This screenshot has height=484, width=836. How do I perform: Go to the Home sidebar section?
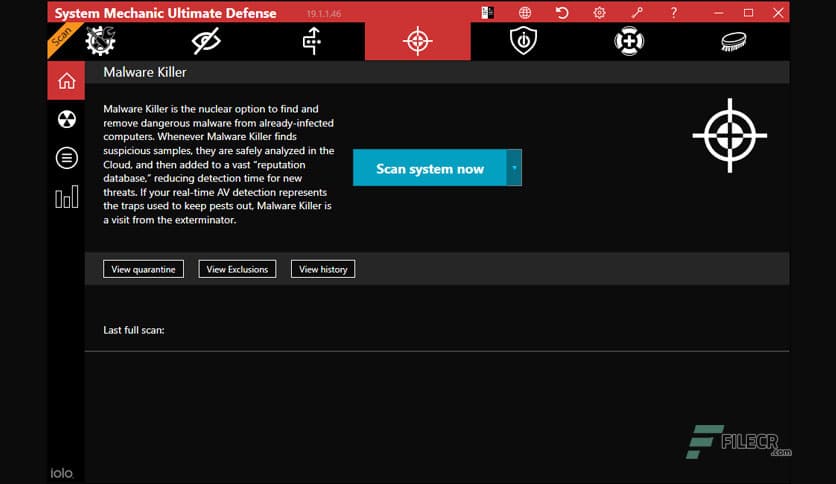click(66, 81)
